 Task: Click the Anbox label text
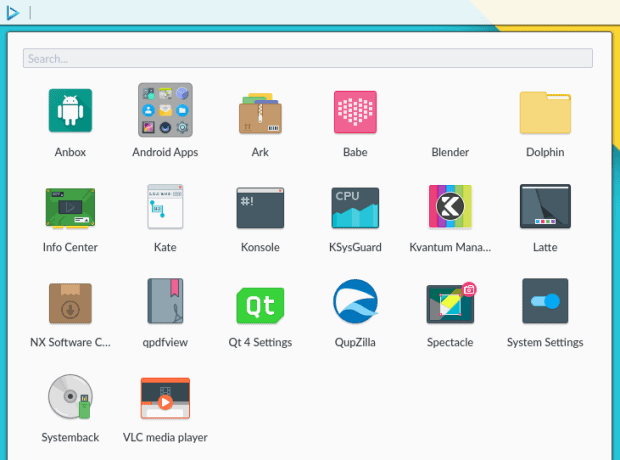pos(70,152)
